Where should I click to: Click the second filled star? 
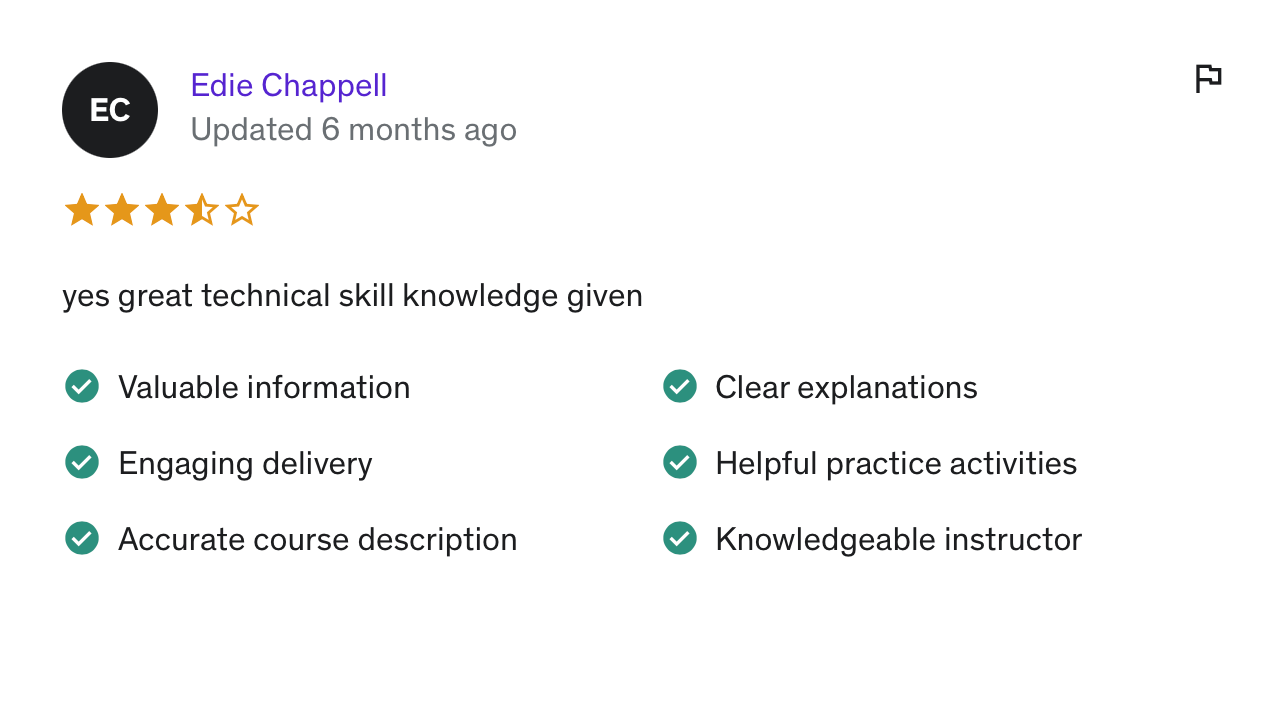122,211
